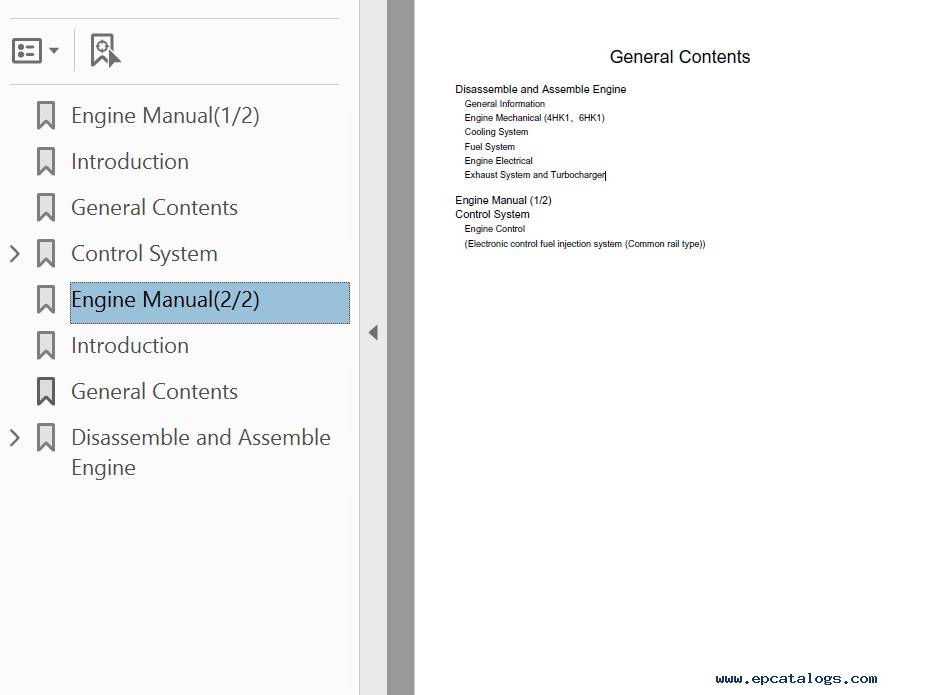Select the highlighted Engine Manual(2/2) bookmark
This screenshot has width=928, height=695.
pyautogui.click(x=210, y=303)
